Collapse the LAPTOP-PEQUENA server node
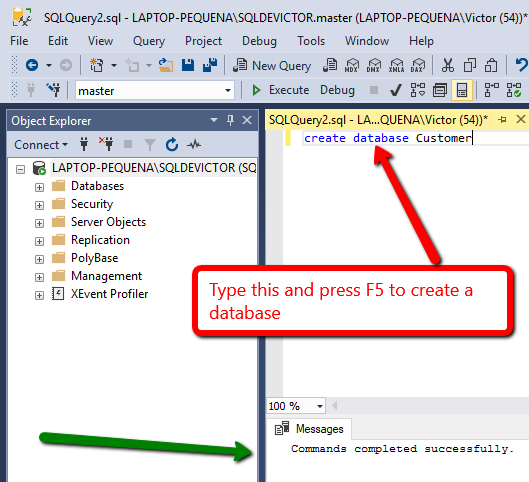This screenshot has width=529, height=482. (21, 169)
